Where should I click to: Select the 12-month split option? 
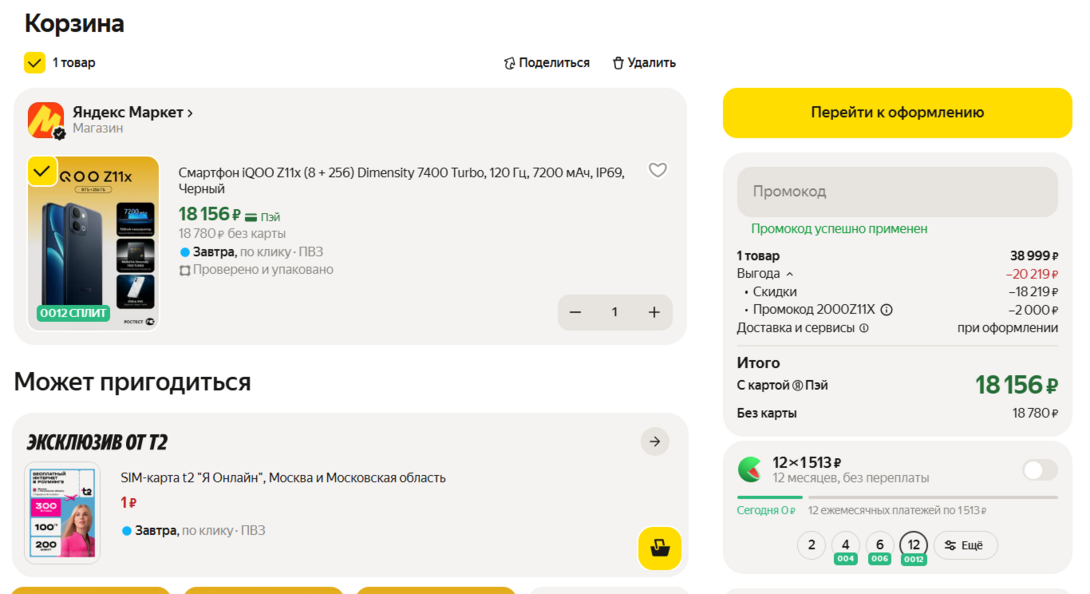tap(913, 547)
